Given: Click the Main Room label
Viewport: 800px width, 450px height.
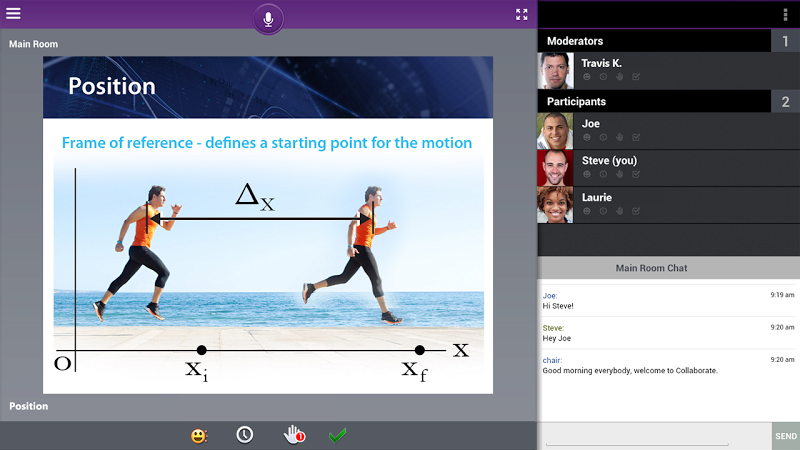Looking at the screenshot, I should tap(33, 44).
